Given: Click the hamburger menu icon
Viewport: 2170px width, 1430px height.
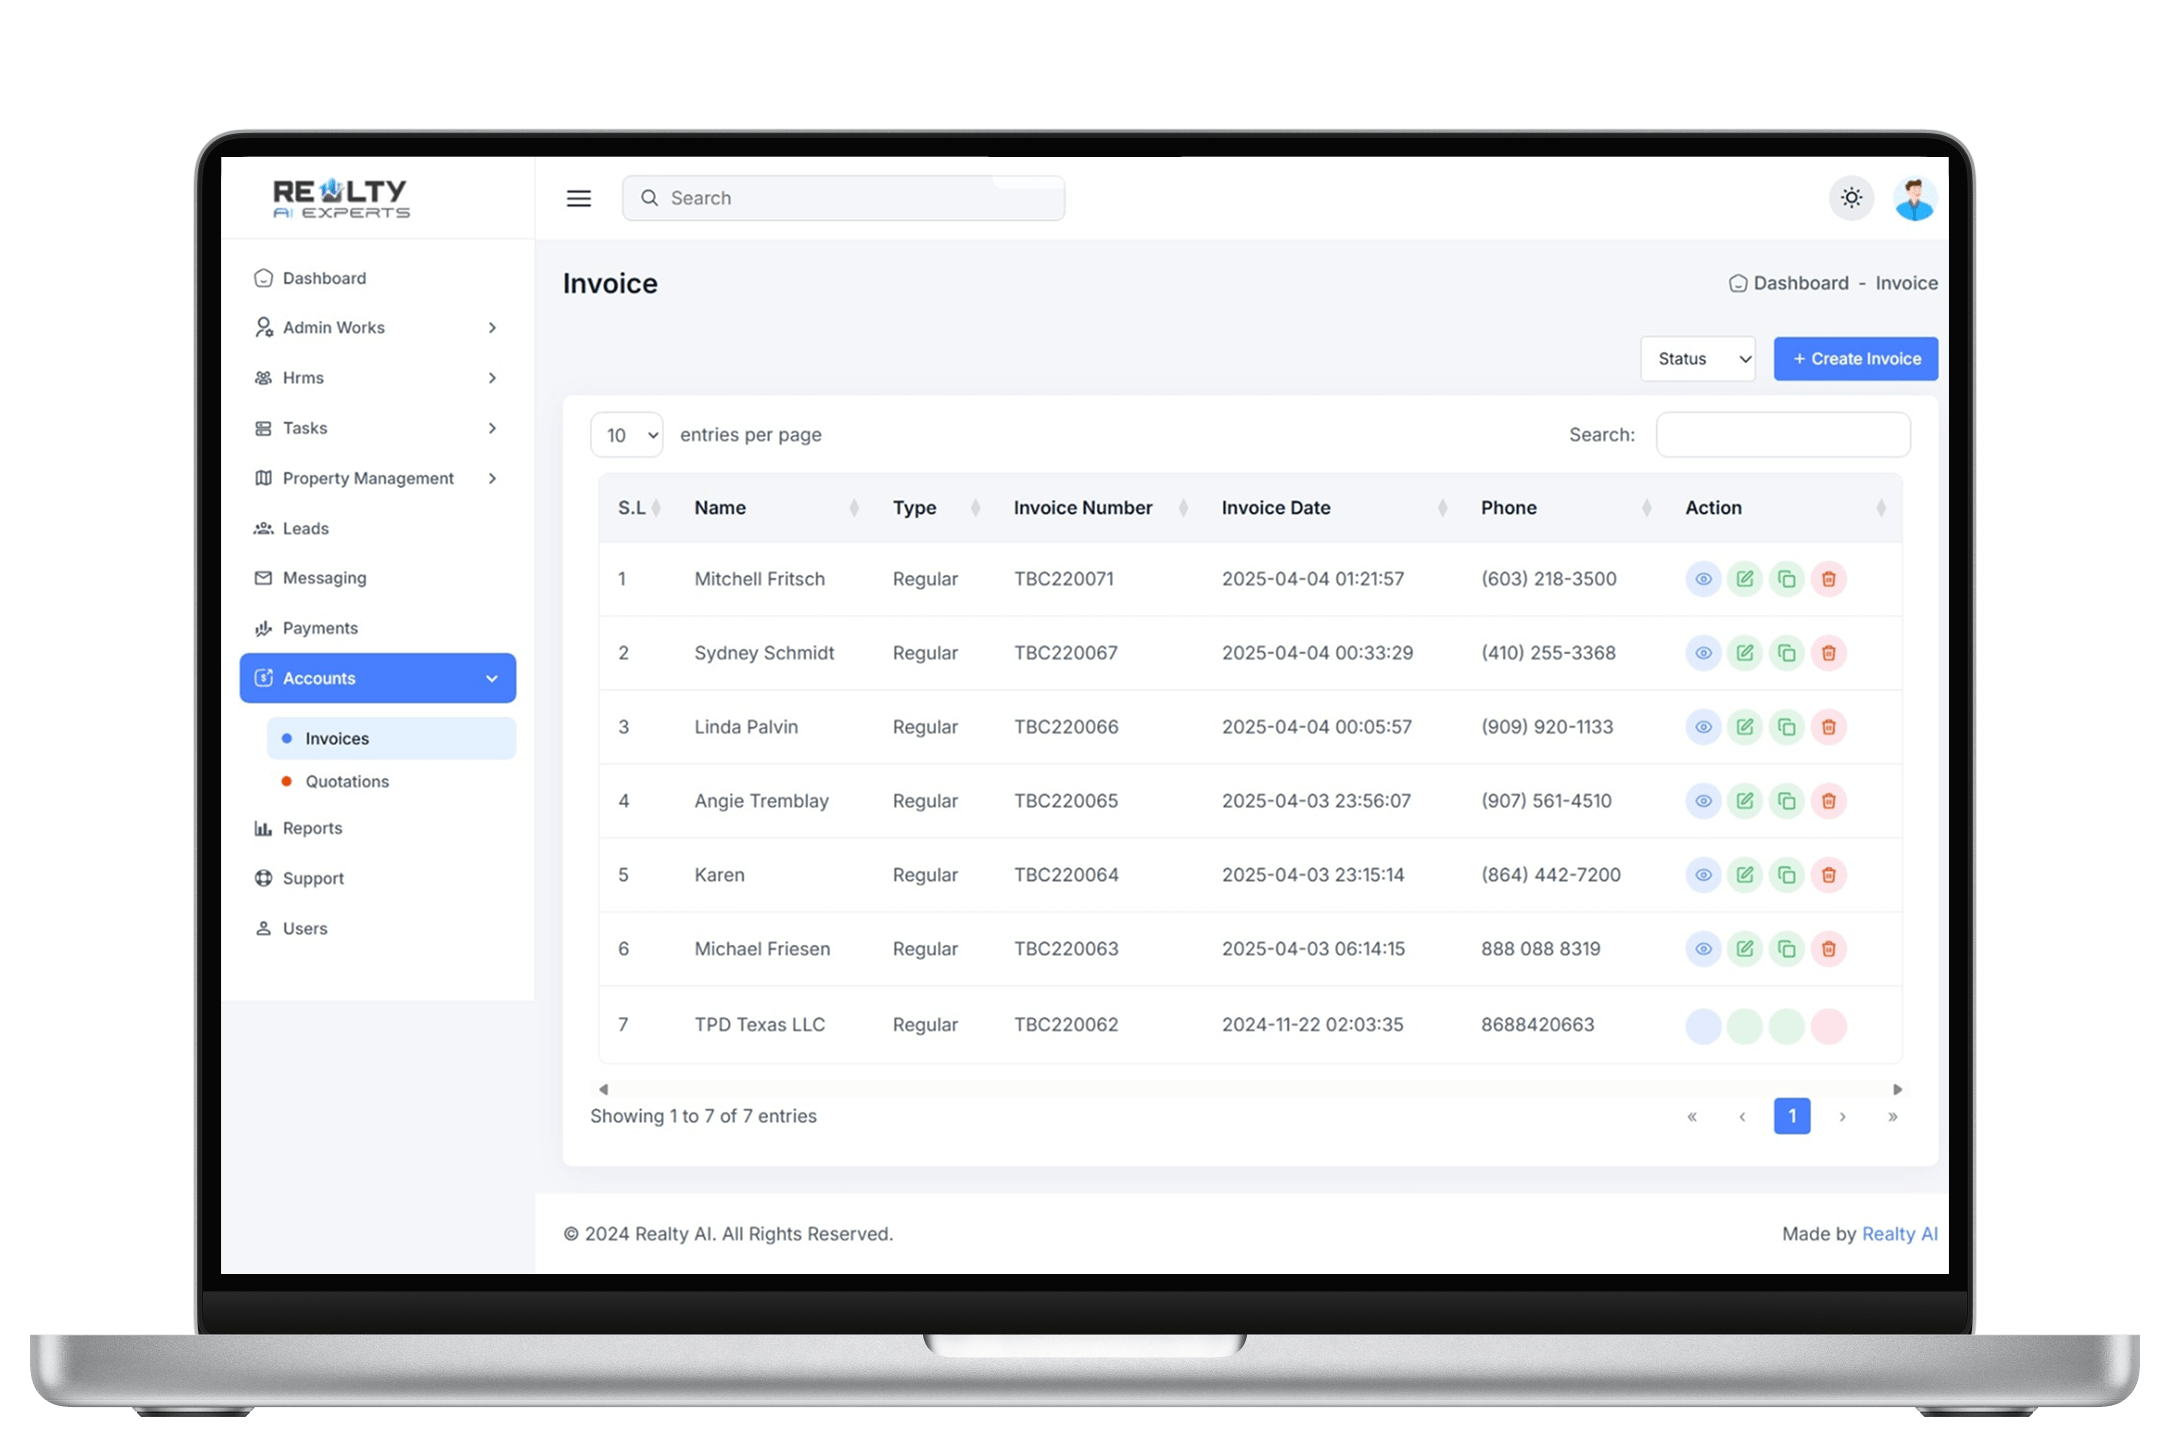Looking at the screenshot, I should (579, 198).
